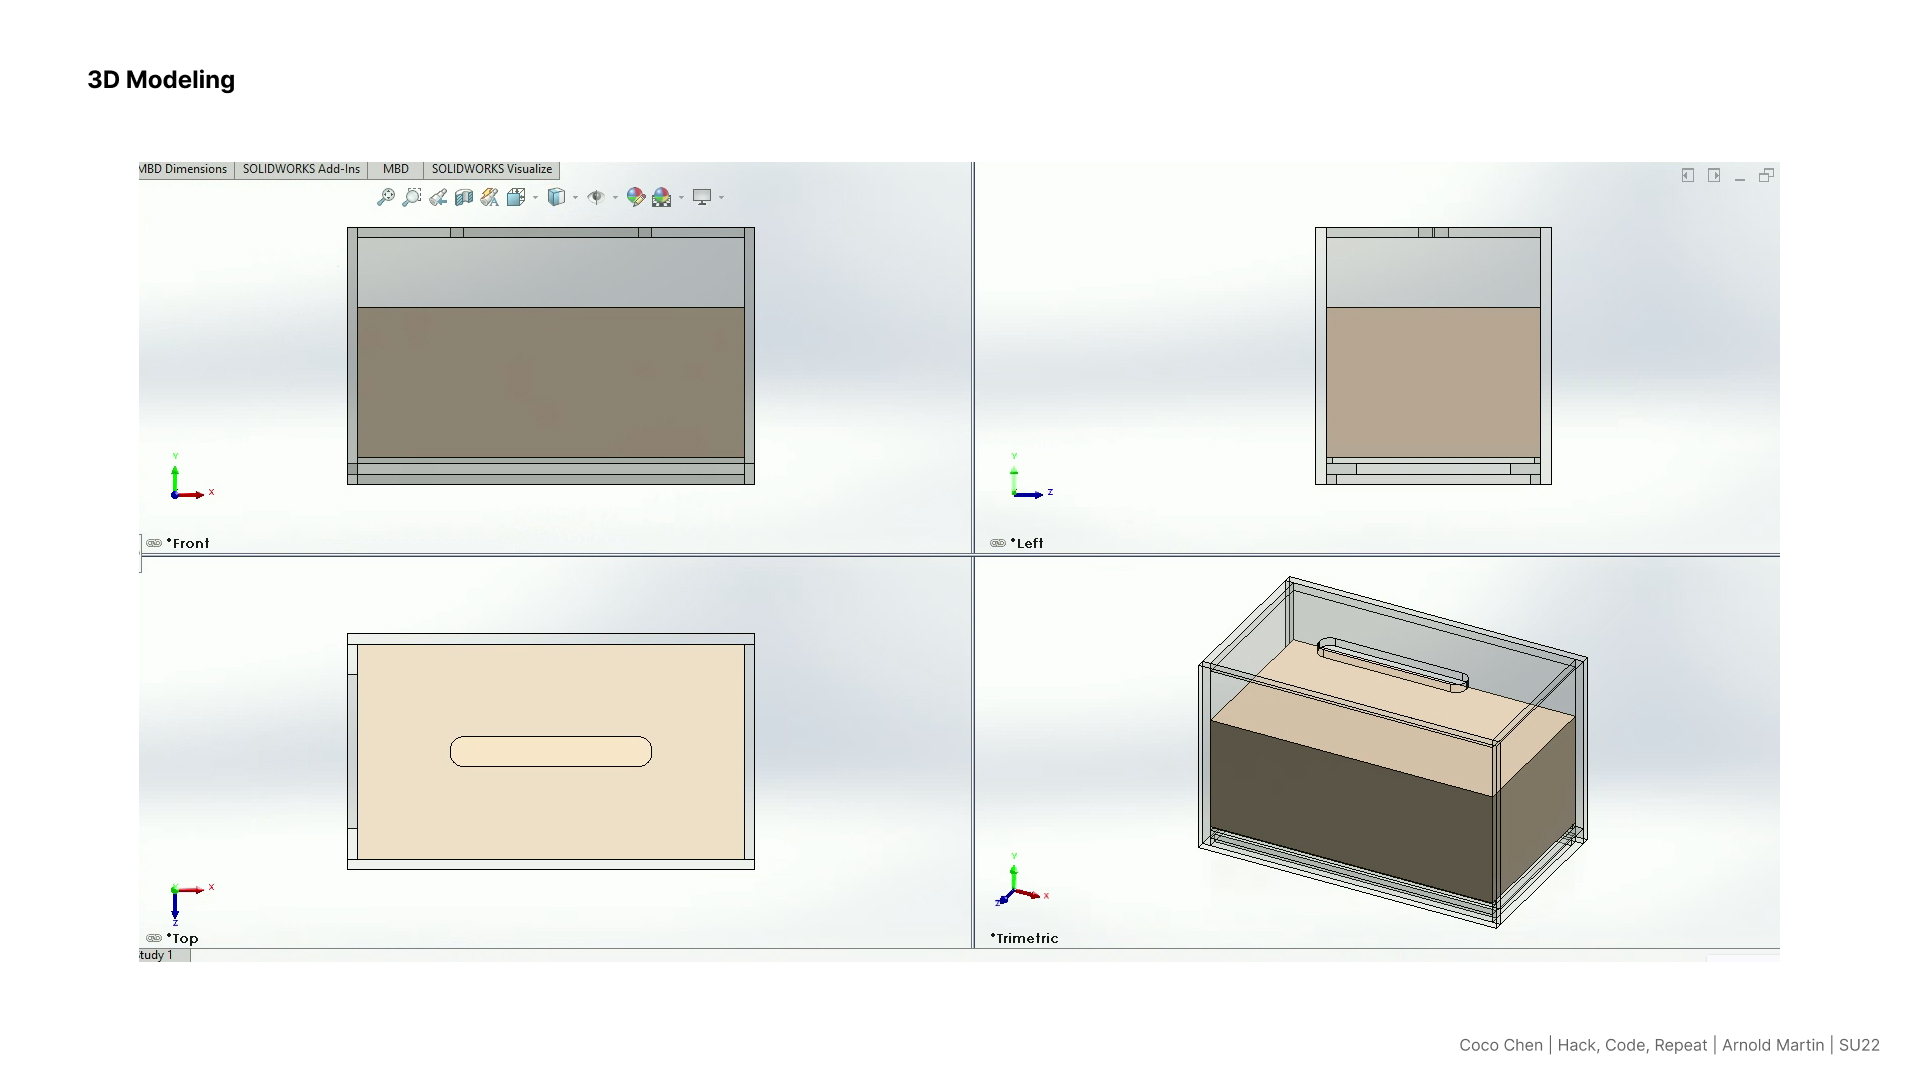
Task: Open the Dynamic Annotation Views icon
Action: pyautogui.click(x=490, y=197)
